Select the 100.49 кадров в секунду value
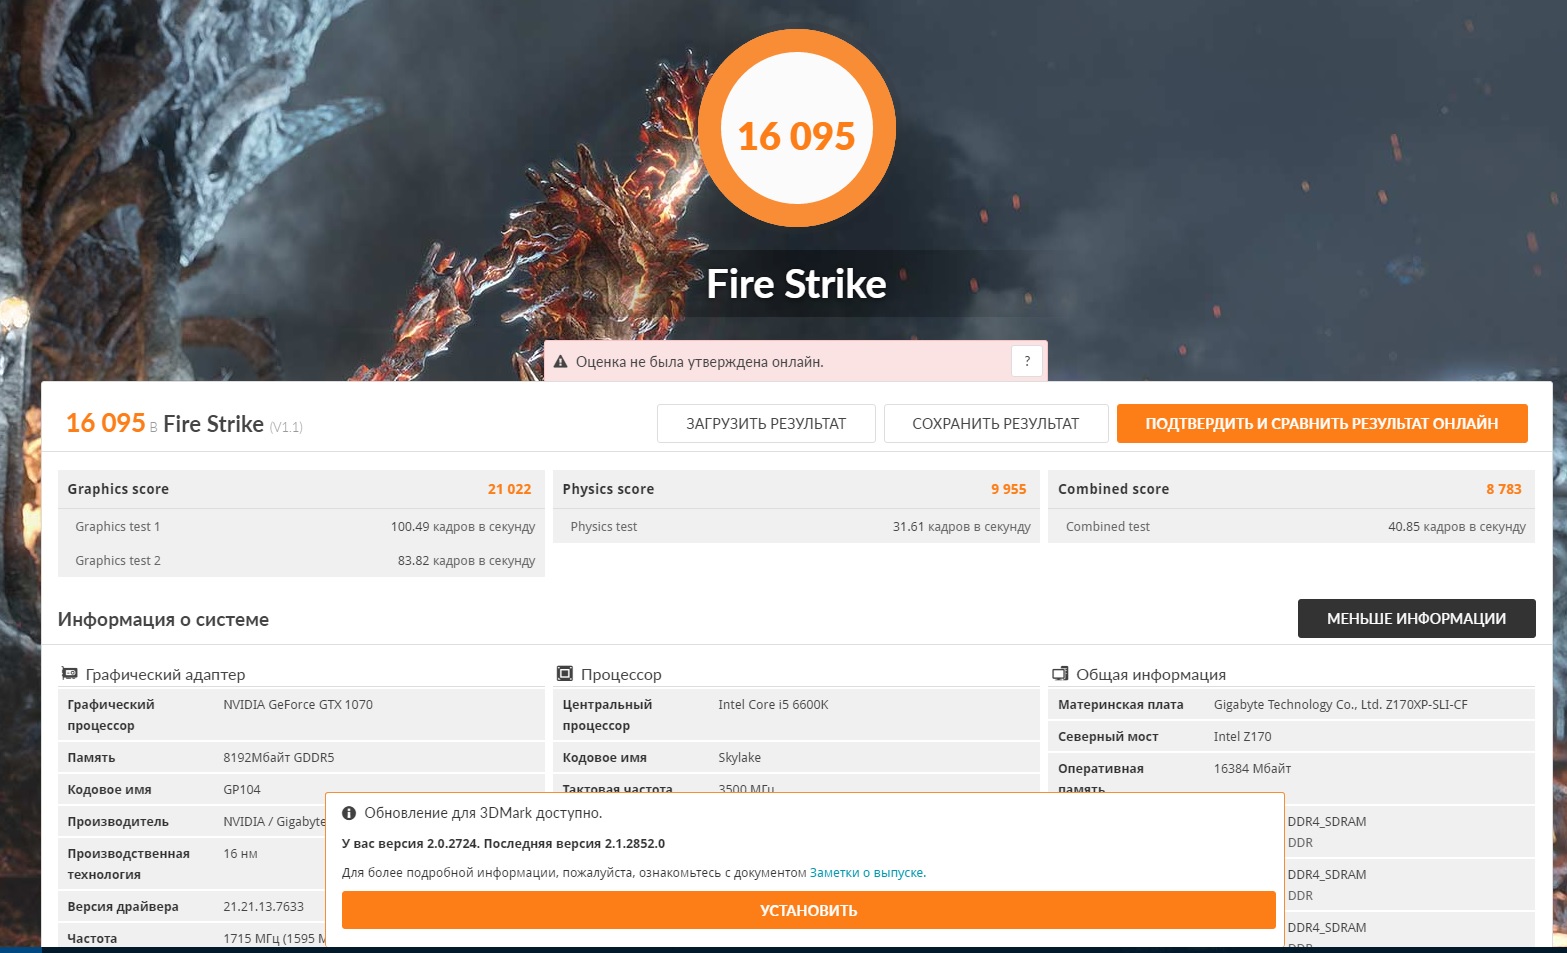The width and height of the screenshot is (1567, 953). pos(463,526)
